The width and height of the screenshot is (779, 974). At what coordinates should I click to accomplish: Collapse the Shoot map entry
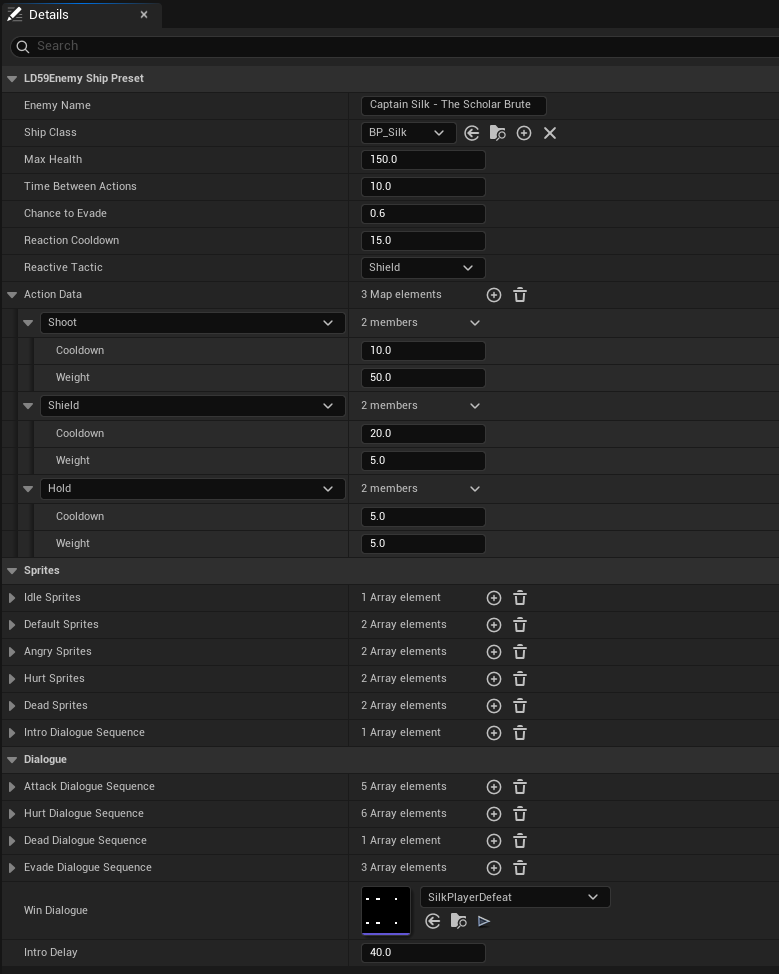pos(28,323)
